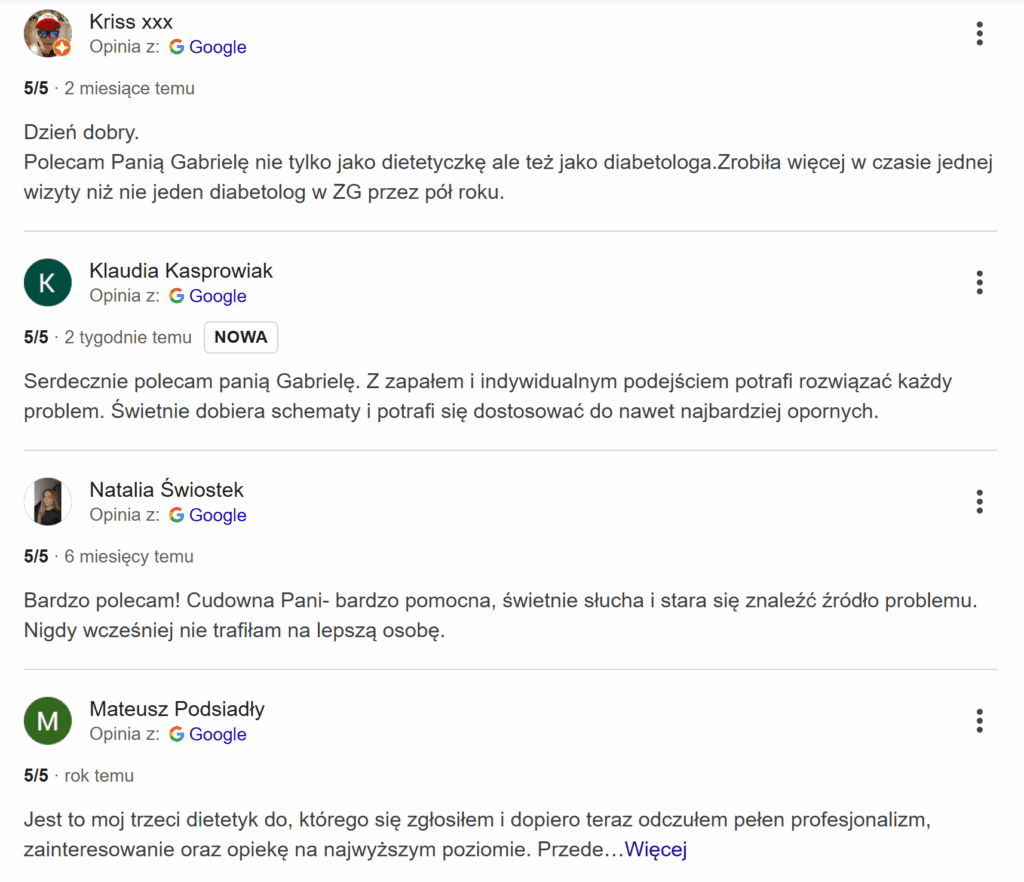Click Natalia Świostek's profile photo
The width and height of the screenshot is (1024, 882).
tap(47, 502)
